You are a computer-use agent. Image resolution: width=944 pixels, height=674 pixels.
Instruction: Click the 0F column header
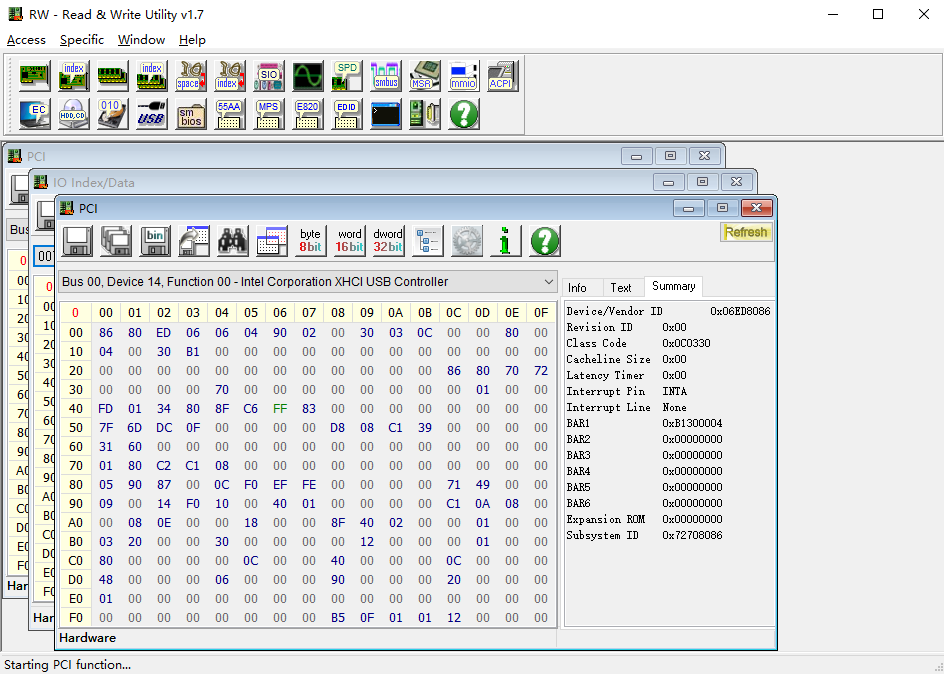(x=541, y=313)
